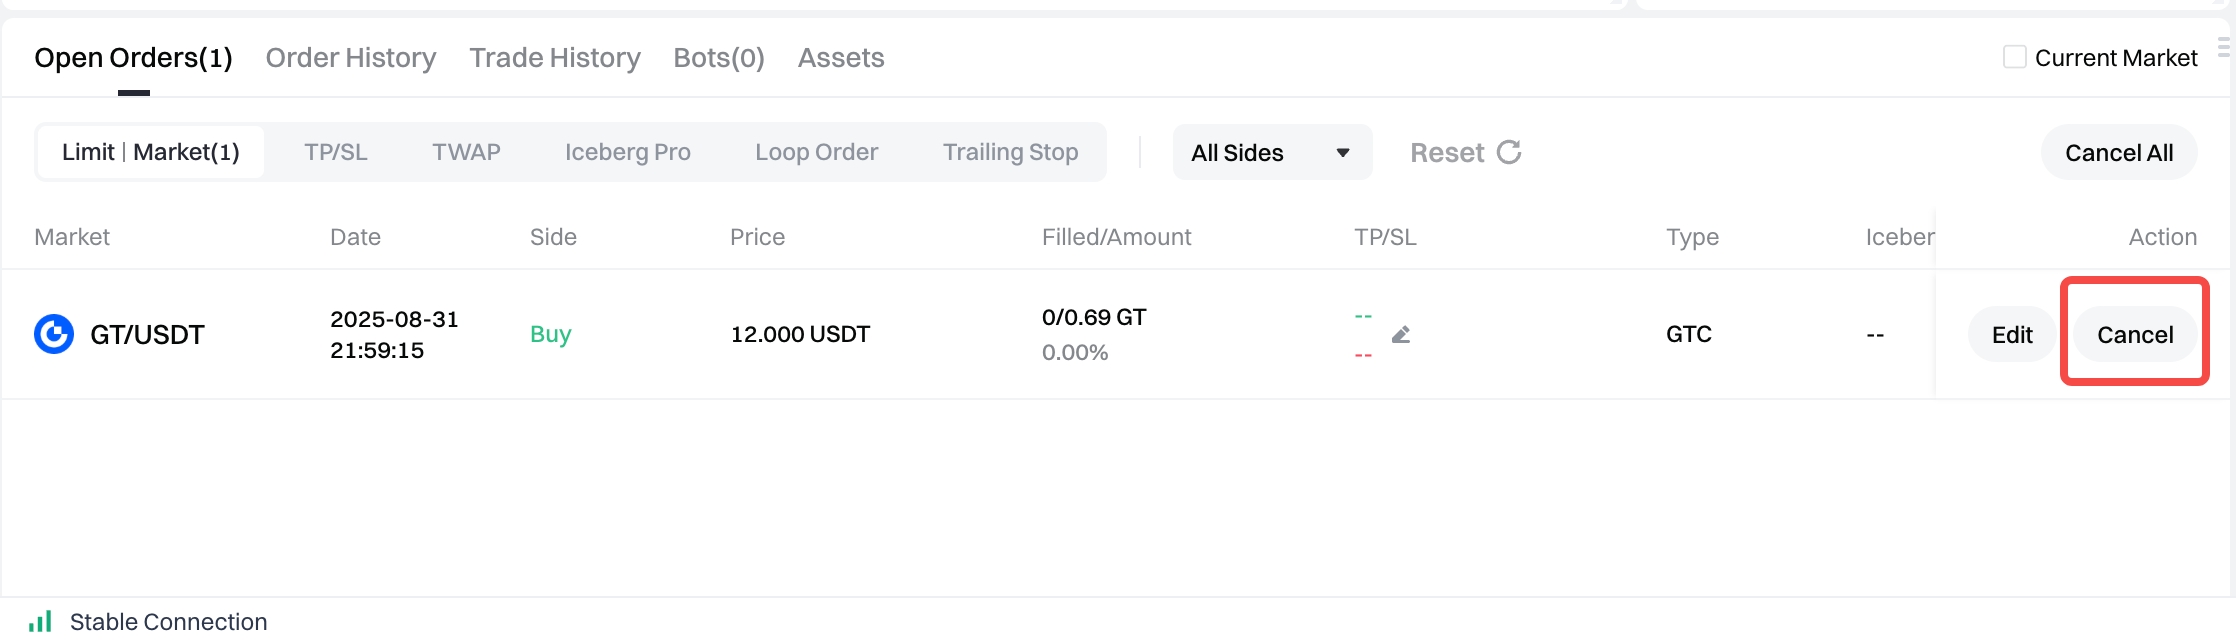Toggle the Current Market checkbox
Screen dimensions: 2236x644
point(2015,57)
